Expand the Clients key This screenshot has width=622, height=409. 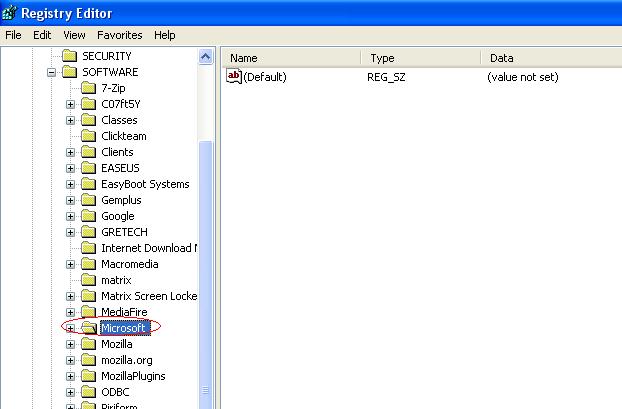[71, 152]
